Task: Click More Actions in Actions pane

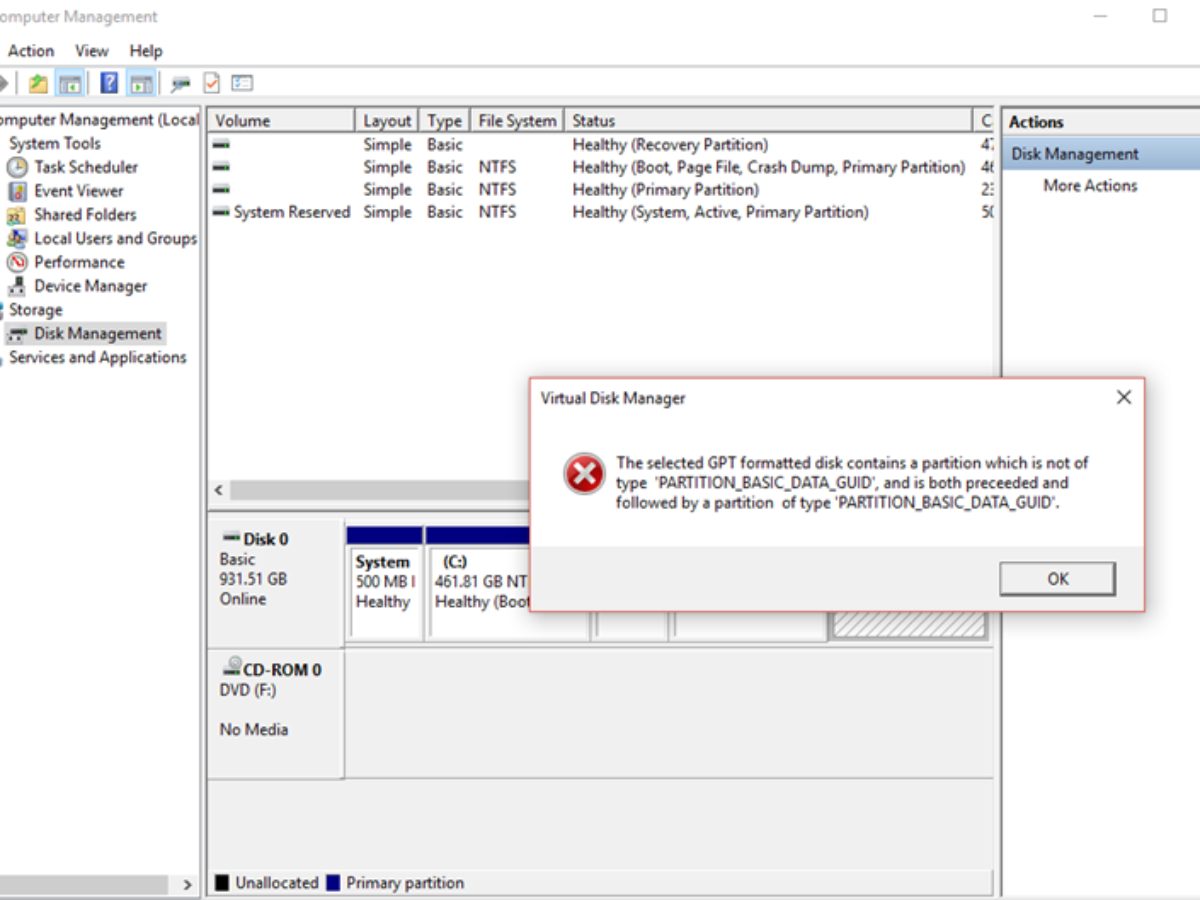Action: [1090, 186]
